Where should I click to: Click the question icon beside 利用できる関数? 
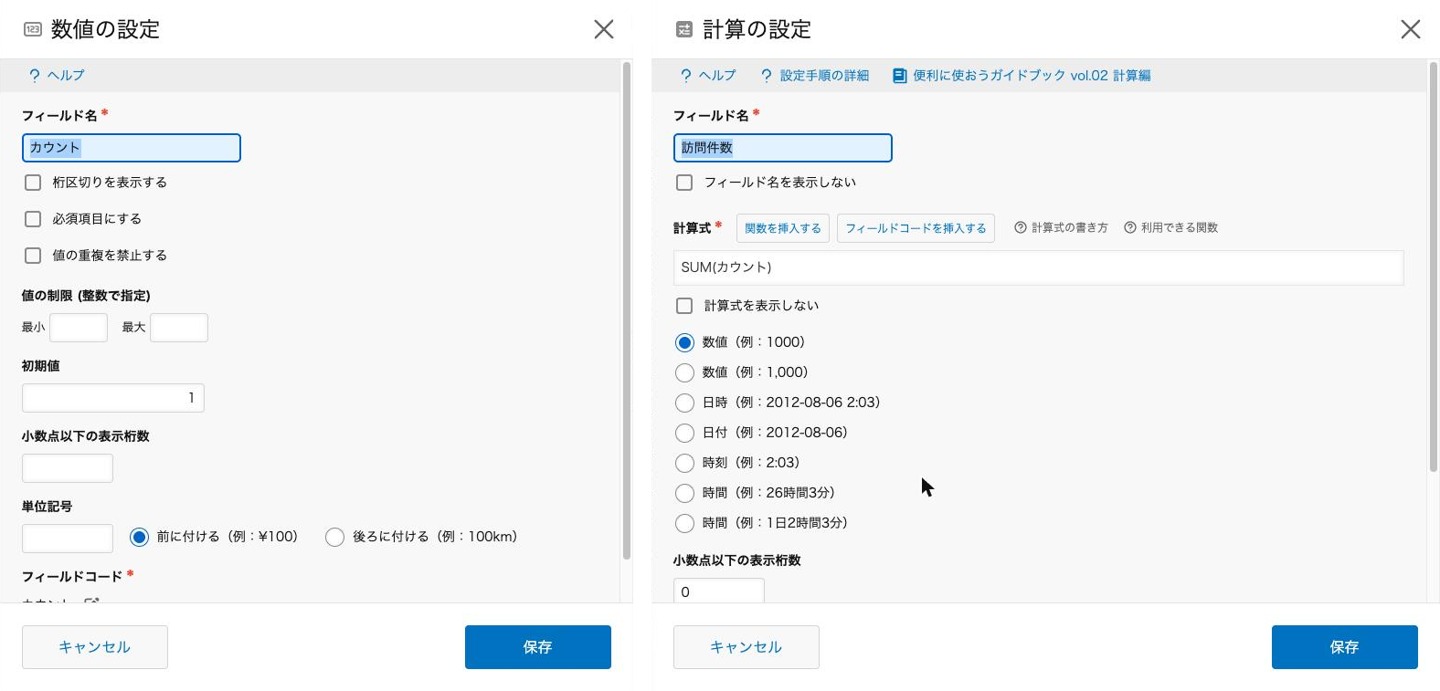[1130, 228]
